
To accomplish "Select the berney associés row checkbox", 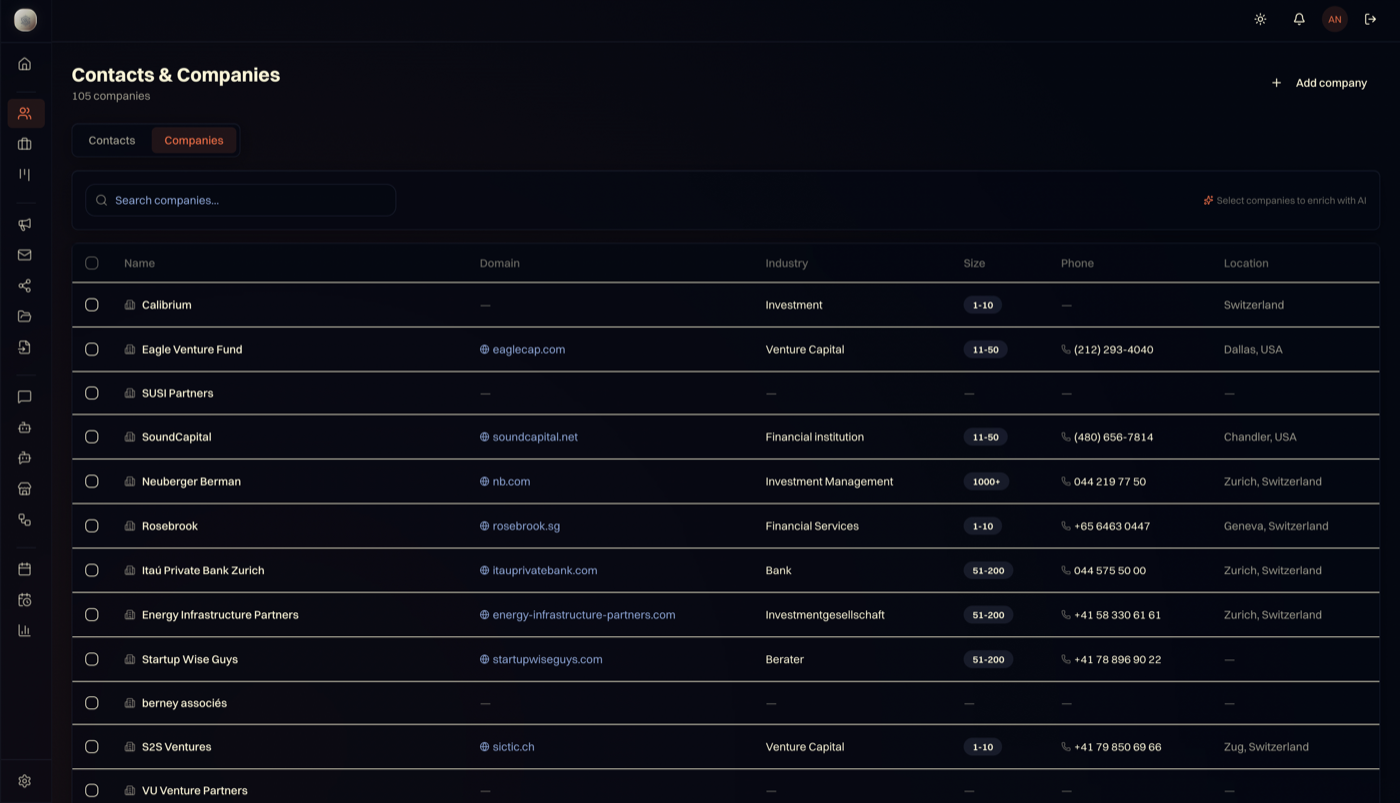I will (92, 704).
